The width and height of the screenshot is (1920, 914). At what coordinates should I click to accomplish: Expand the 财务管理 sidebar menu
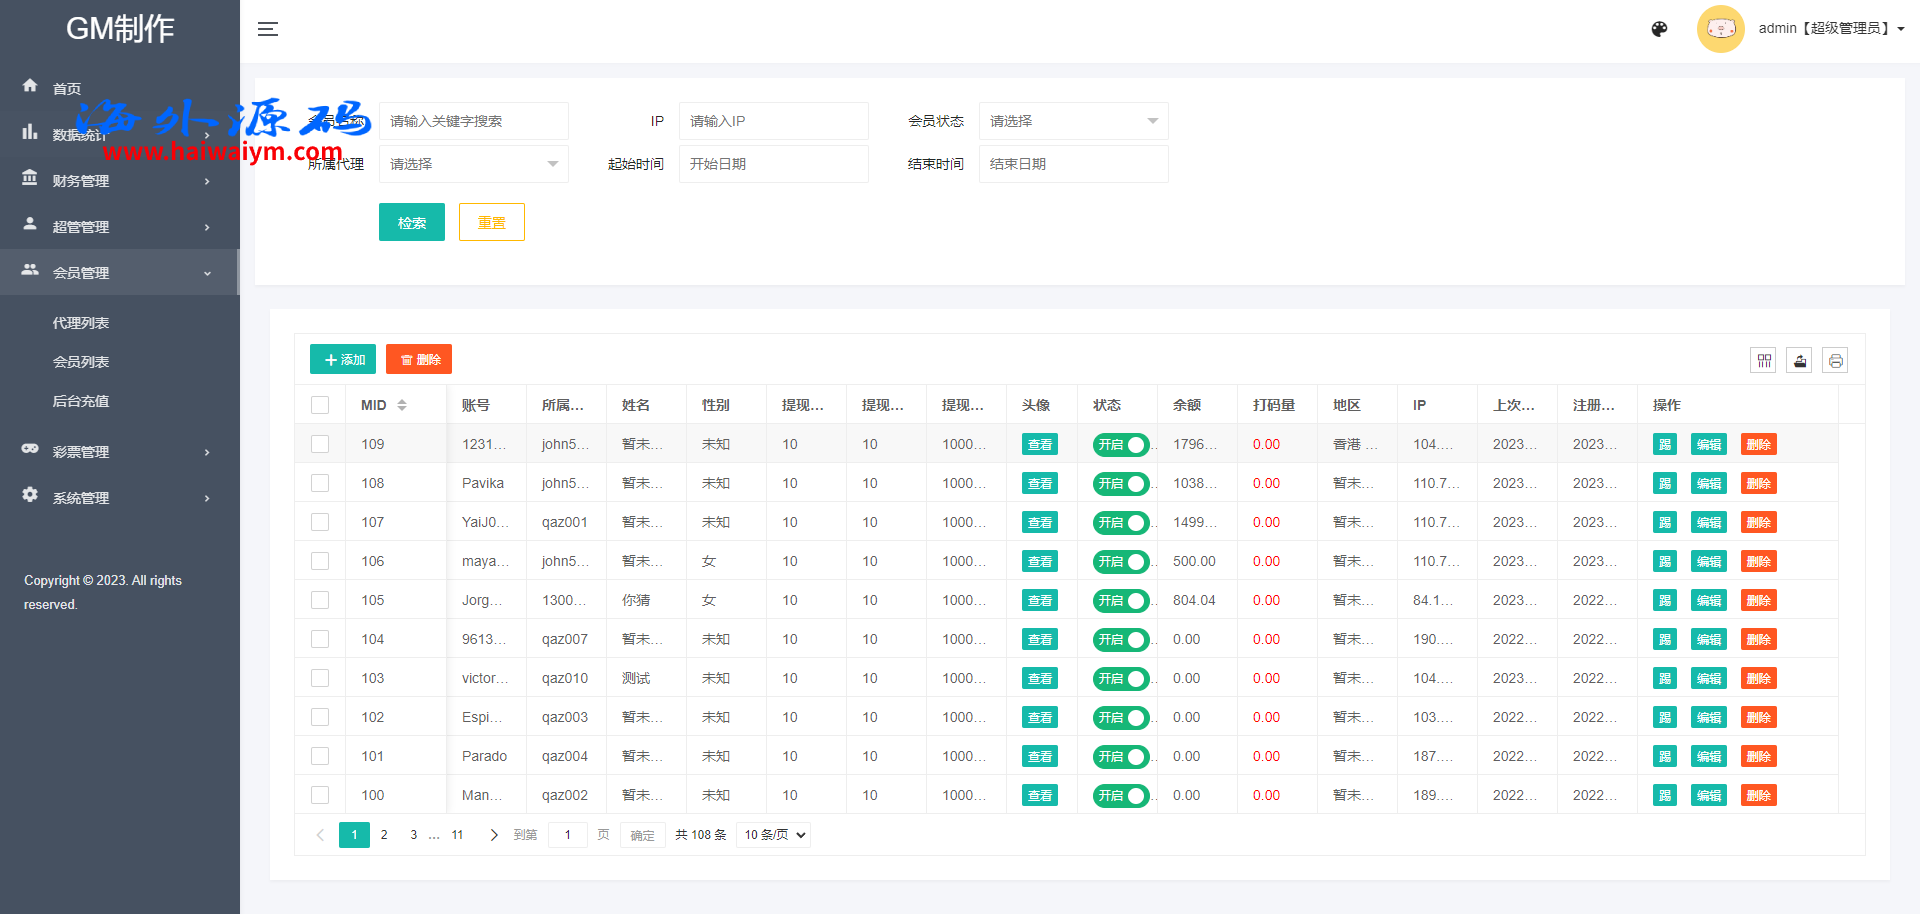(118, 181)
